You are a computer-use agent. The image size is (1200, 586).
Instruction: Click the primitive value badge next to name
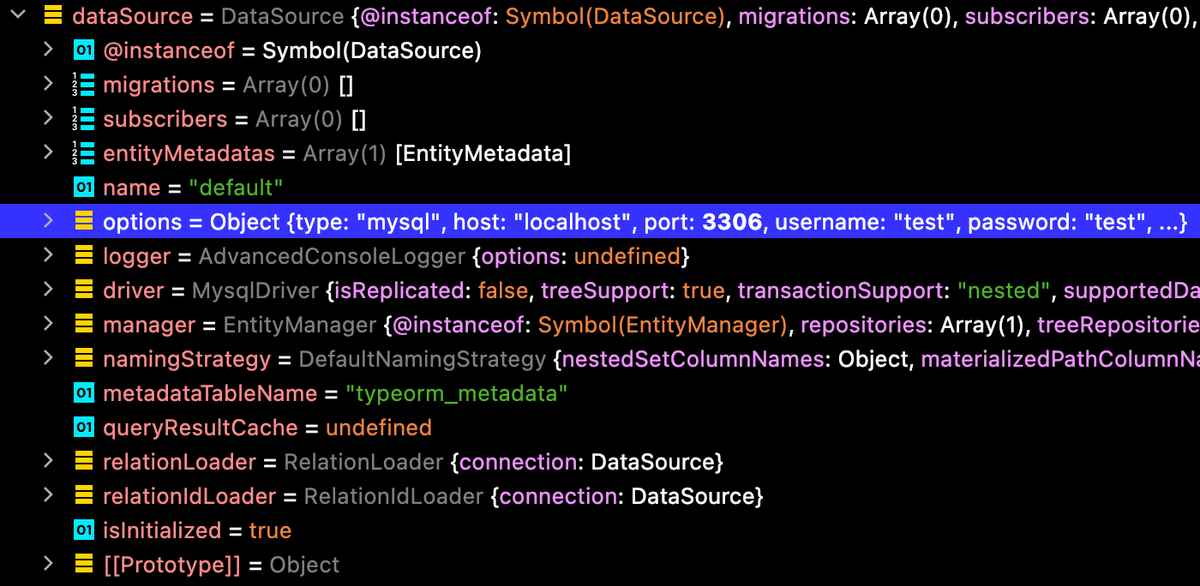(x=85, y=187)
